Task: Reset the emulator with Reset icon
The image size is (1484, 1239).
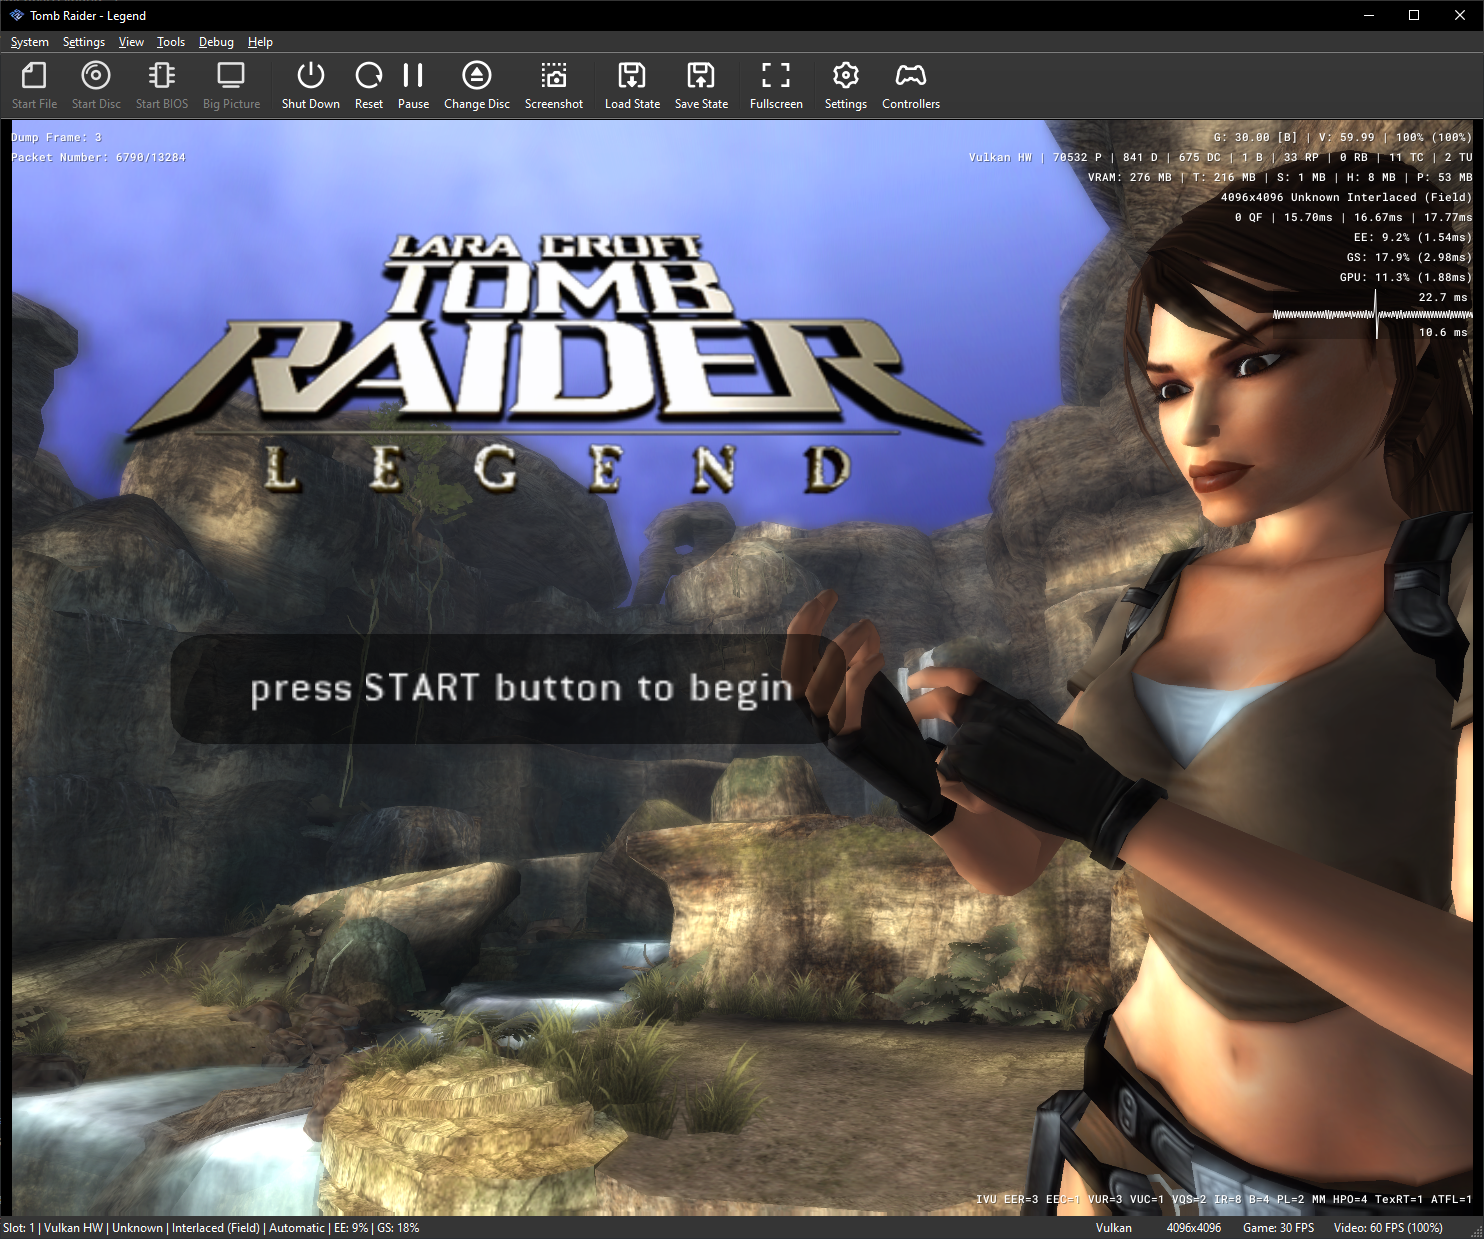Action: (369, 76)
